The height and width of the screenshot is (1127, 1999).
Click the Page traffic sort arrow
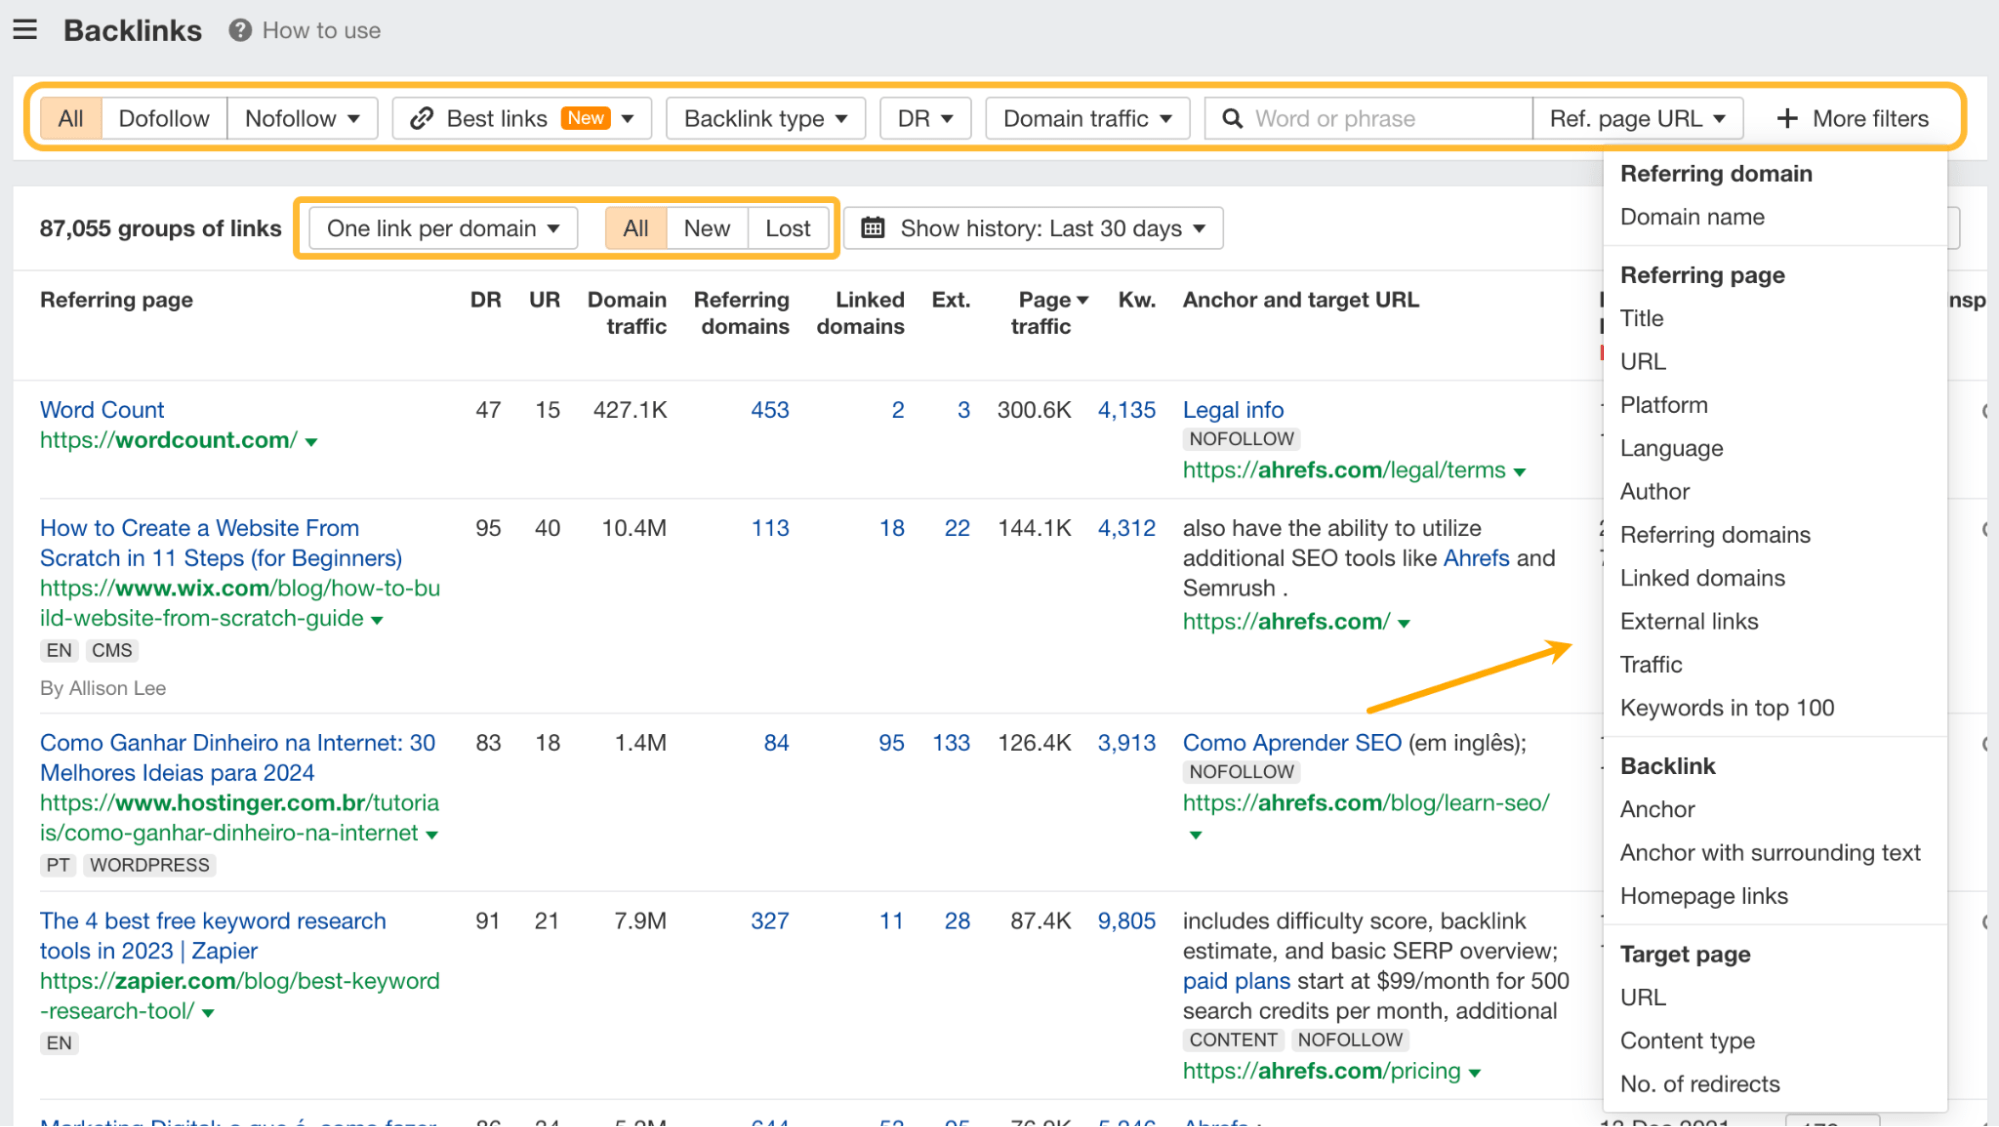1083,300
